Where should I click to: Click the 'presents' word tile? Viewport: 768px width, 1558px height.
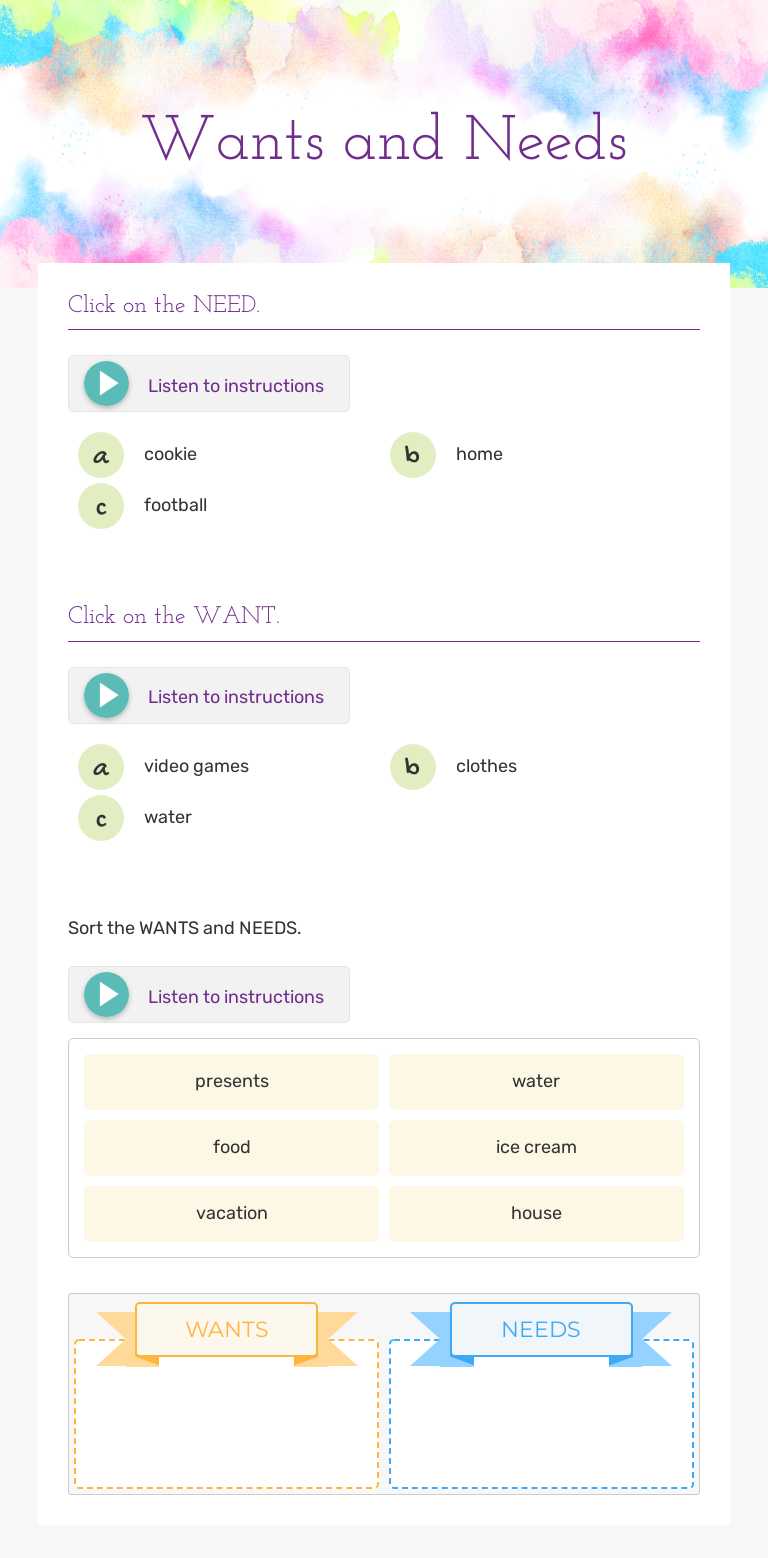tap(231, 1081)
